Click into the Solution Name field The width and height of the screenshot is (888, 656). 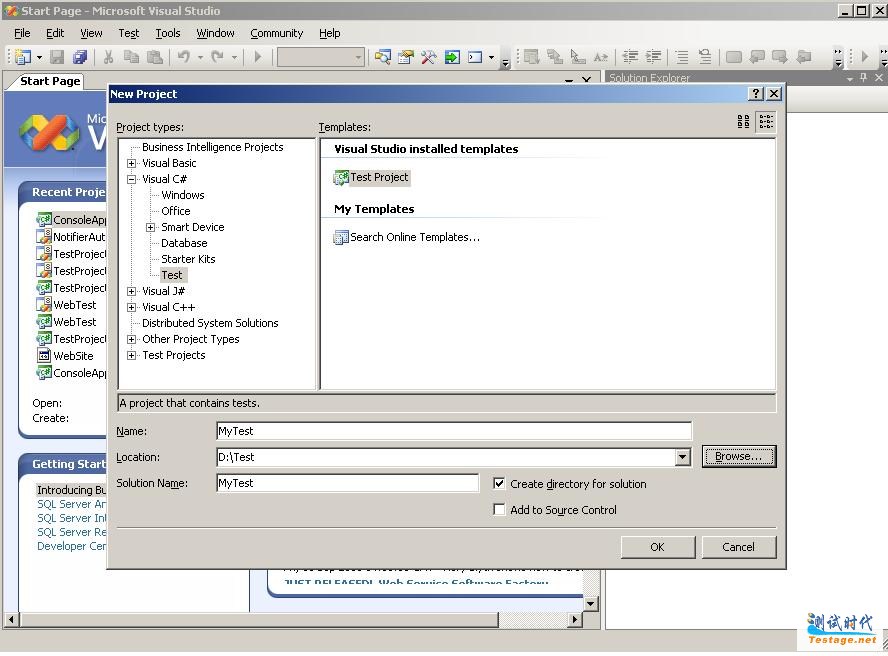347,483
